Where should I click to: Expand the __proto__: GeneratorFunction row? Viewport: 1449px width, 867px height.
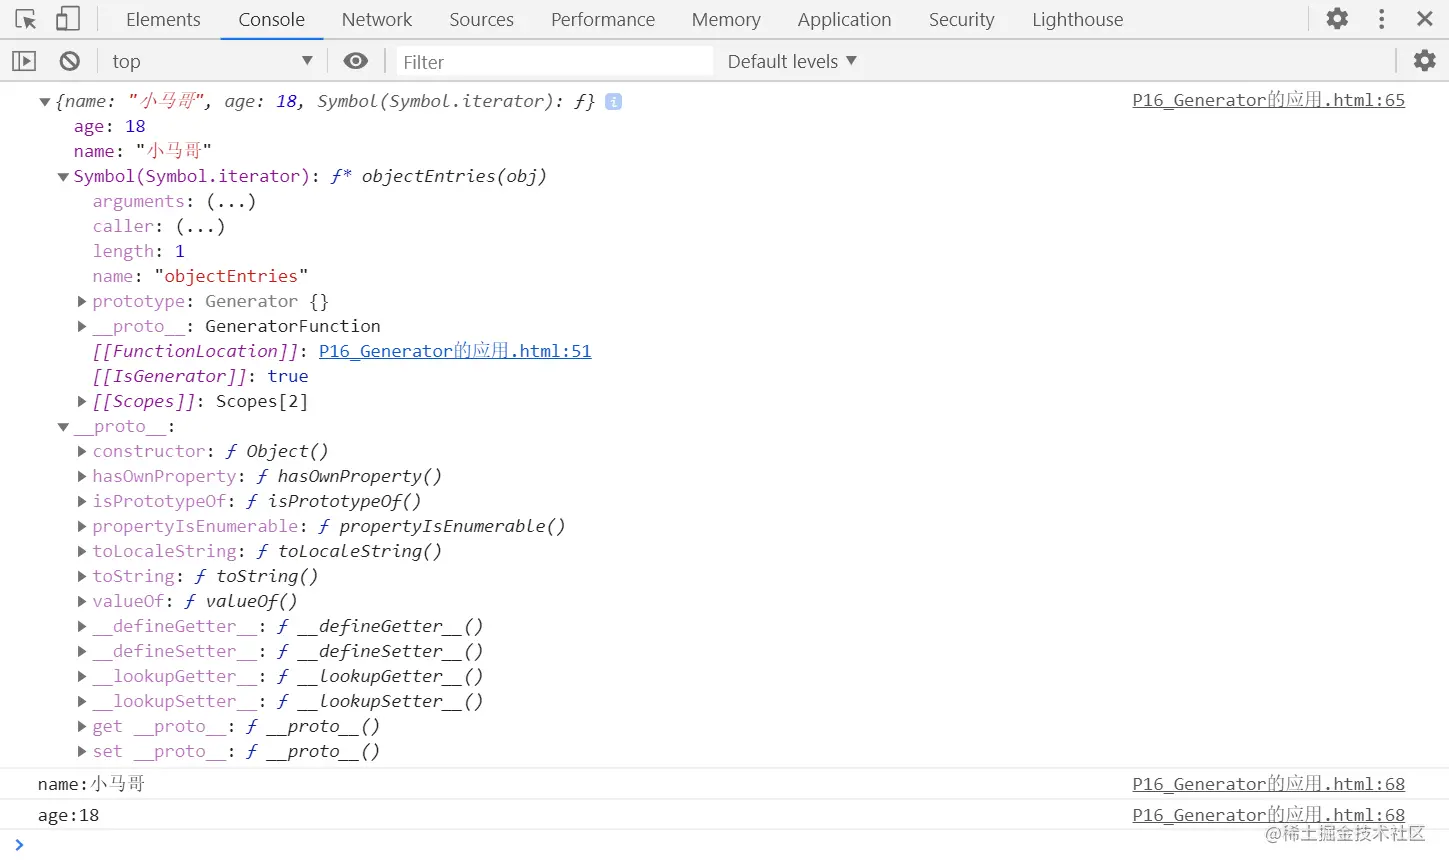coord(82,326)
